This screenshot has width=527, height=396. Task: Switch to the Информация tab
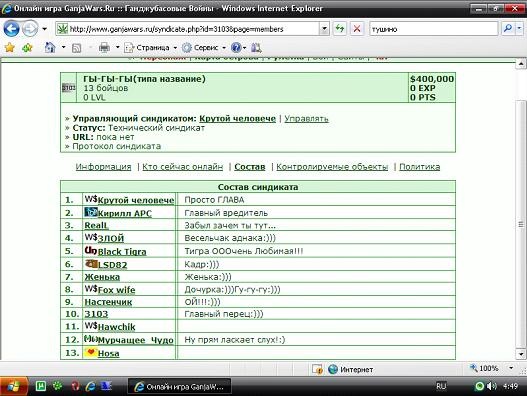click(103, 167)
